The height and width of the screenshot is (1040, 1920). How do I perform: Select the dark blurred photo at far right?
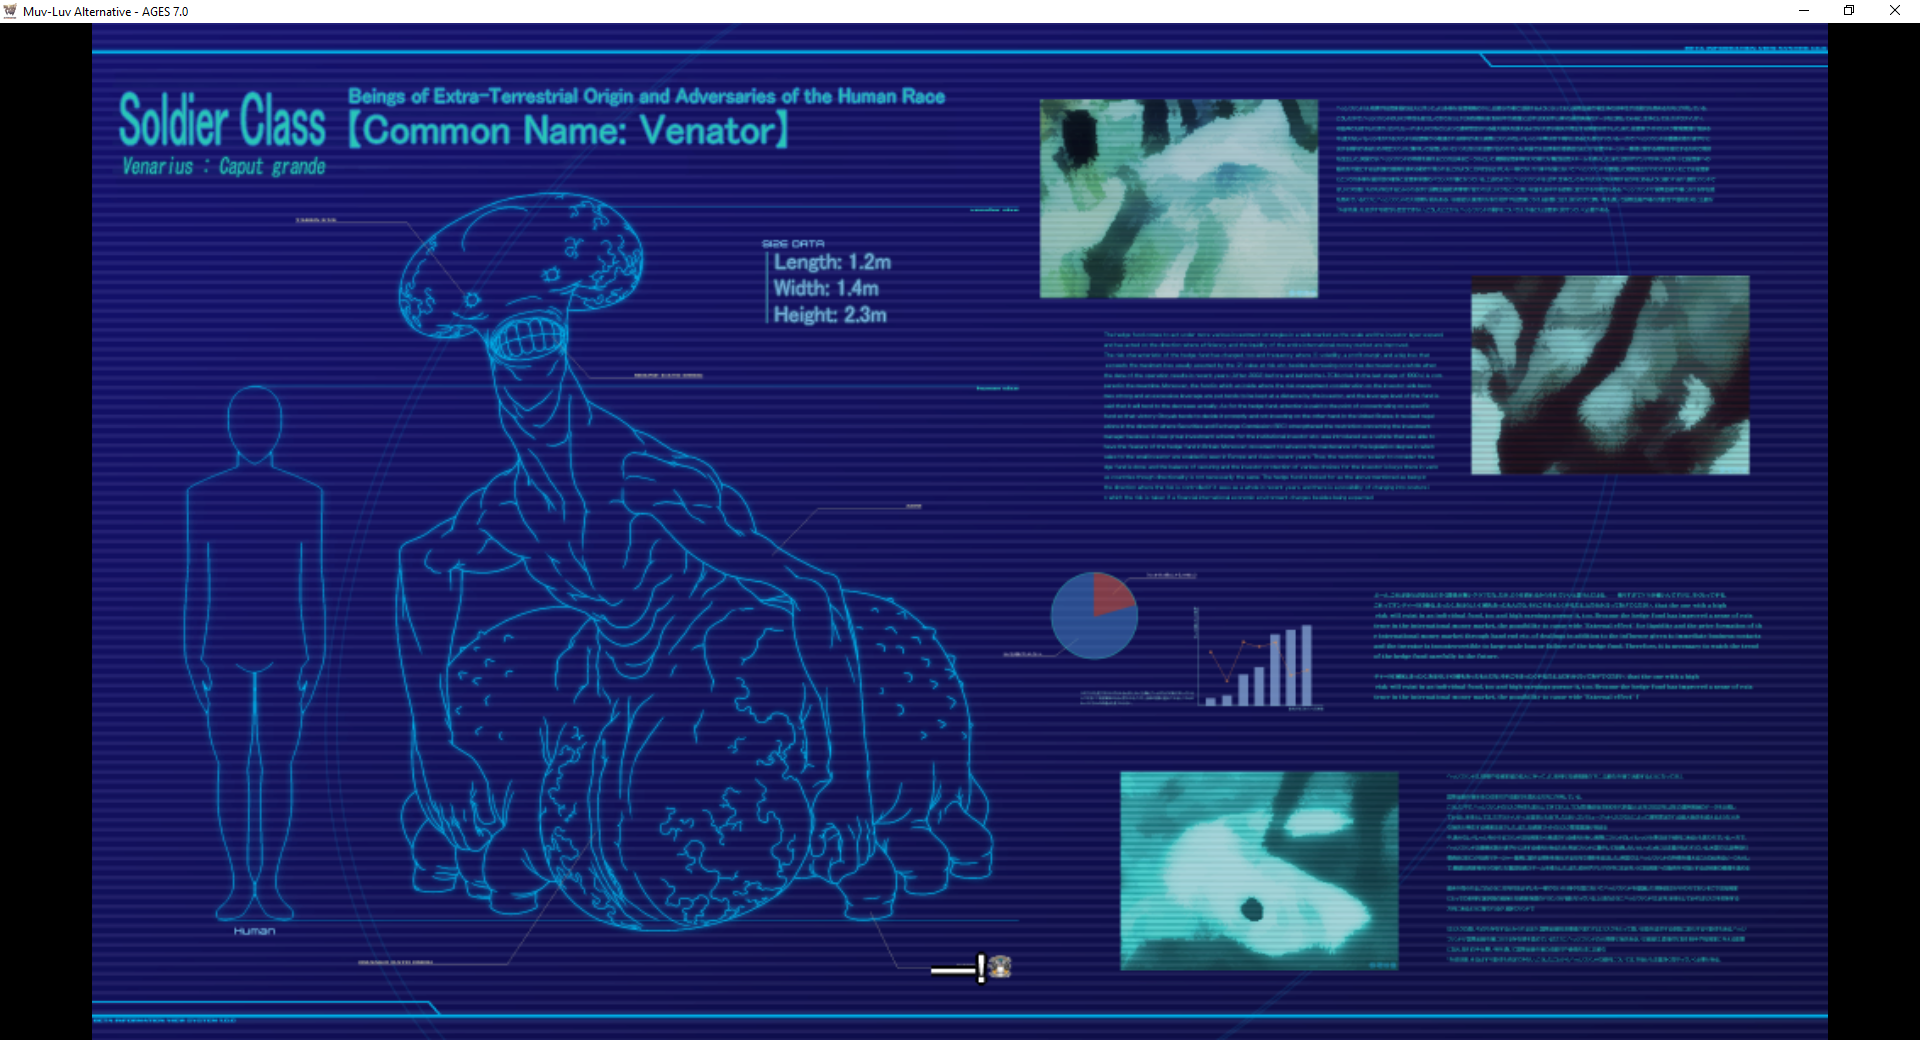pyautogui.click(x=1610, y=375)
